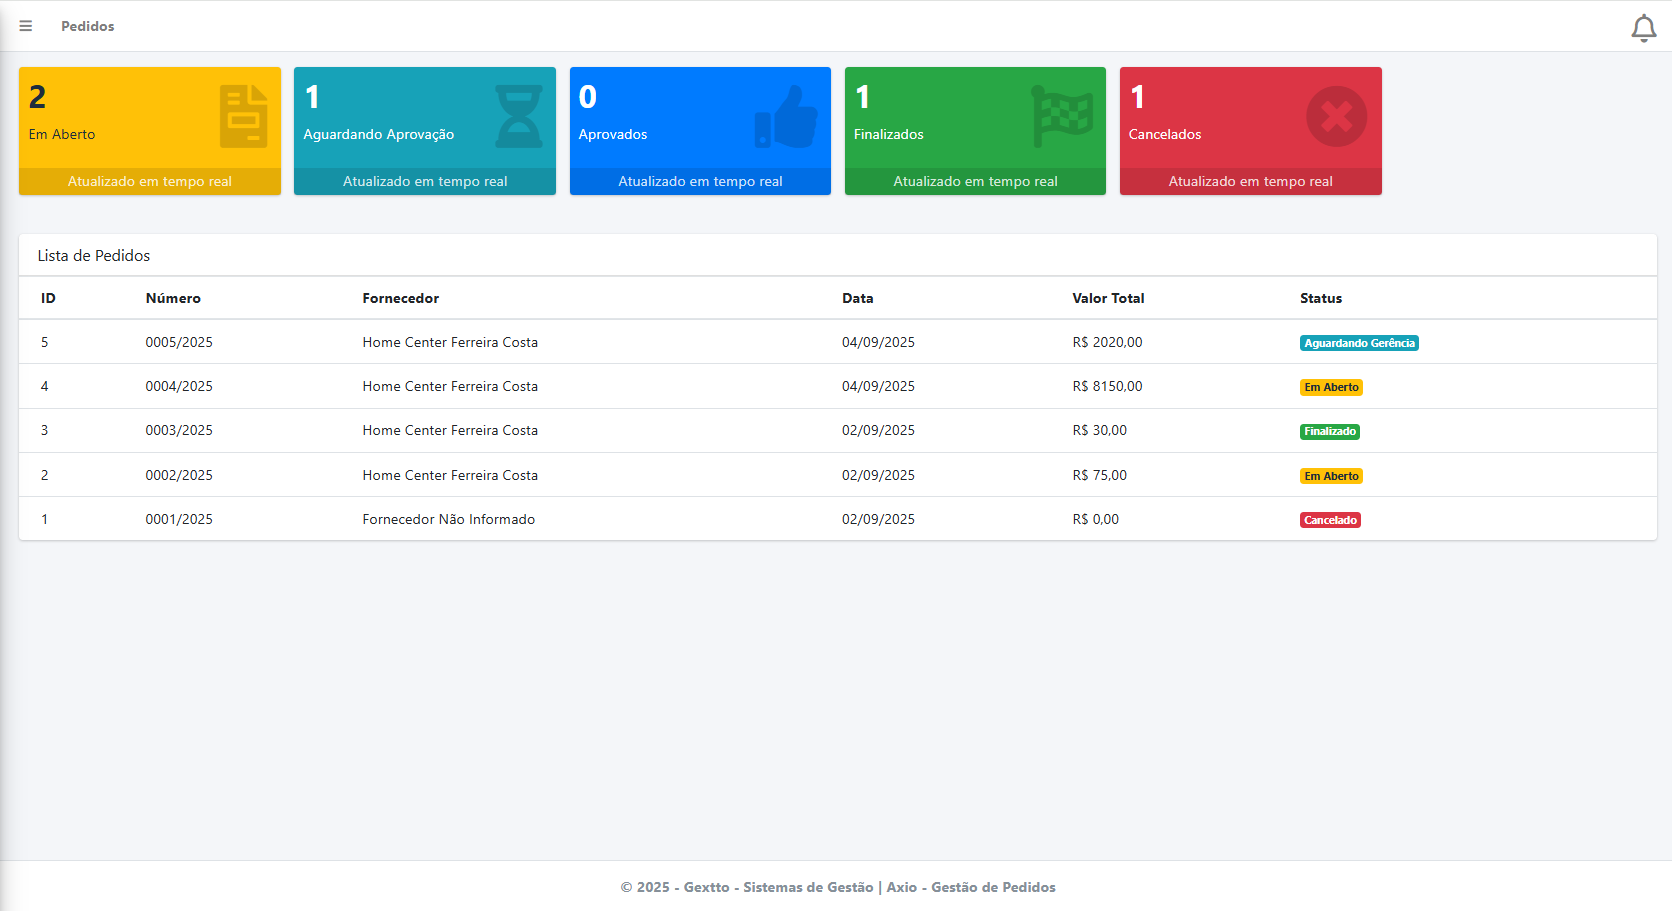
Task: Click the document icon on Em Aberto card
Action: (243, 116)
